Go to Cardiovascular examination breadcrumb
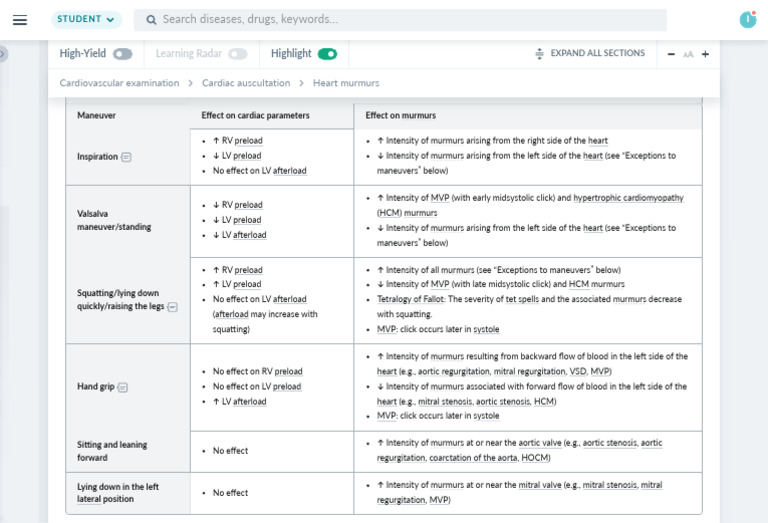This screenshot has width=768, height=523. click(x=119, y=83)
